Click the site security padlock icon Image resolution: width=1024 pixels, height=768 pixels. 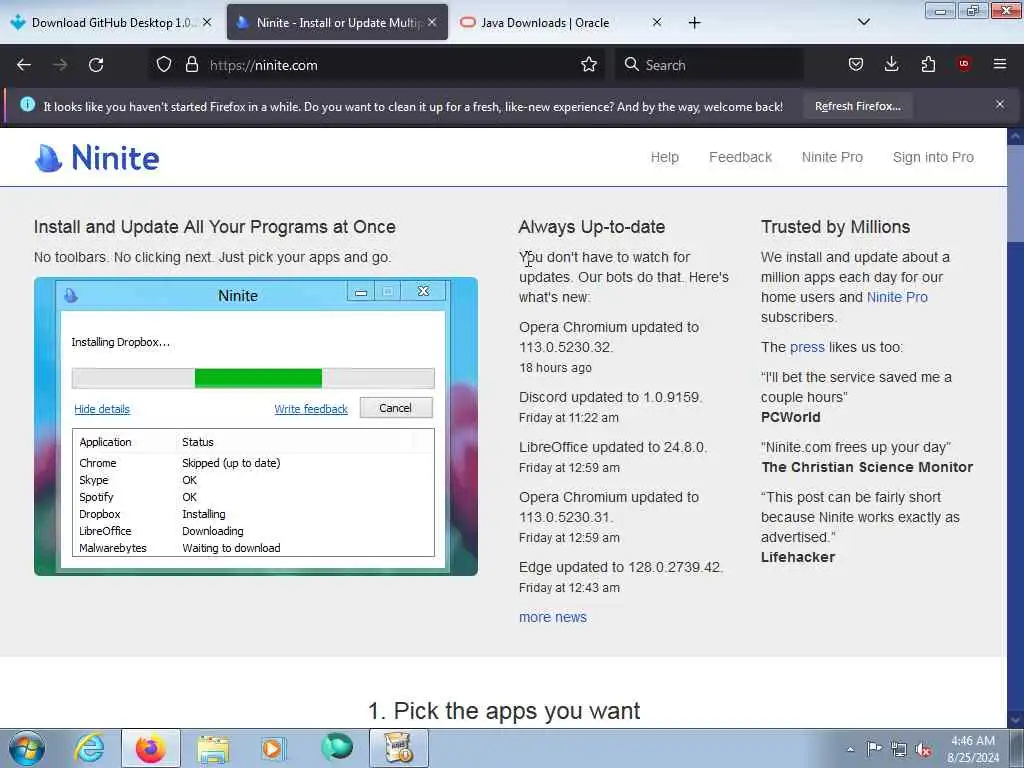point(191,65)
